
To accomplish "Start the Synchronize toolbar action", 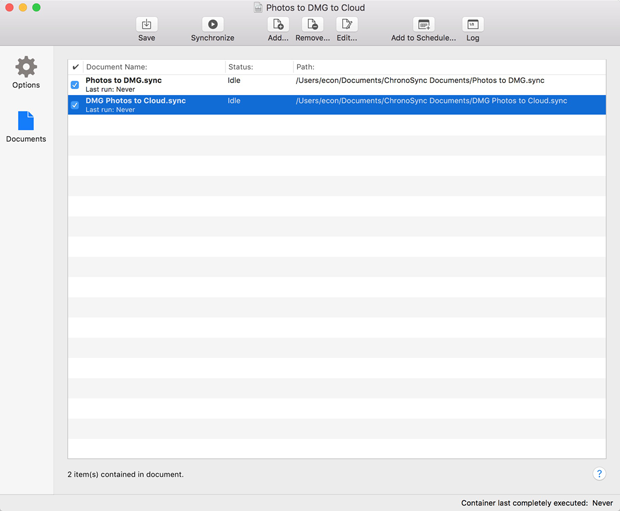I will pyautogui.click(x=213, y=25).
